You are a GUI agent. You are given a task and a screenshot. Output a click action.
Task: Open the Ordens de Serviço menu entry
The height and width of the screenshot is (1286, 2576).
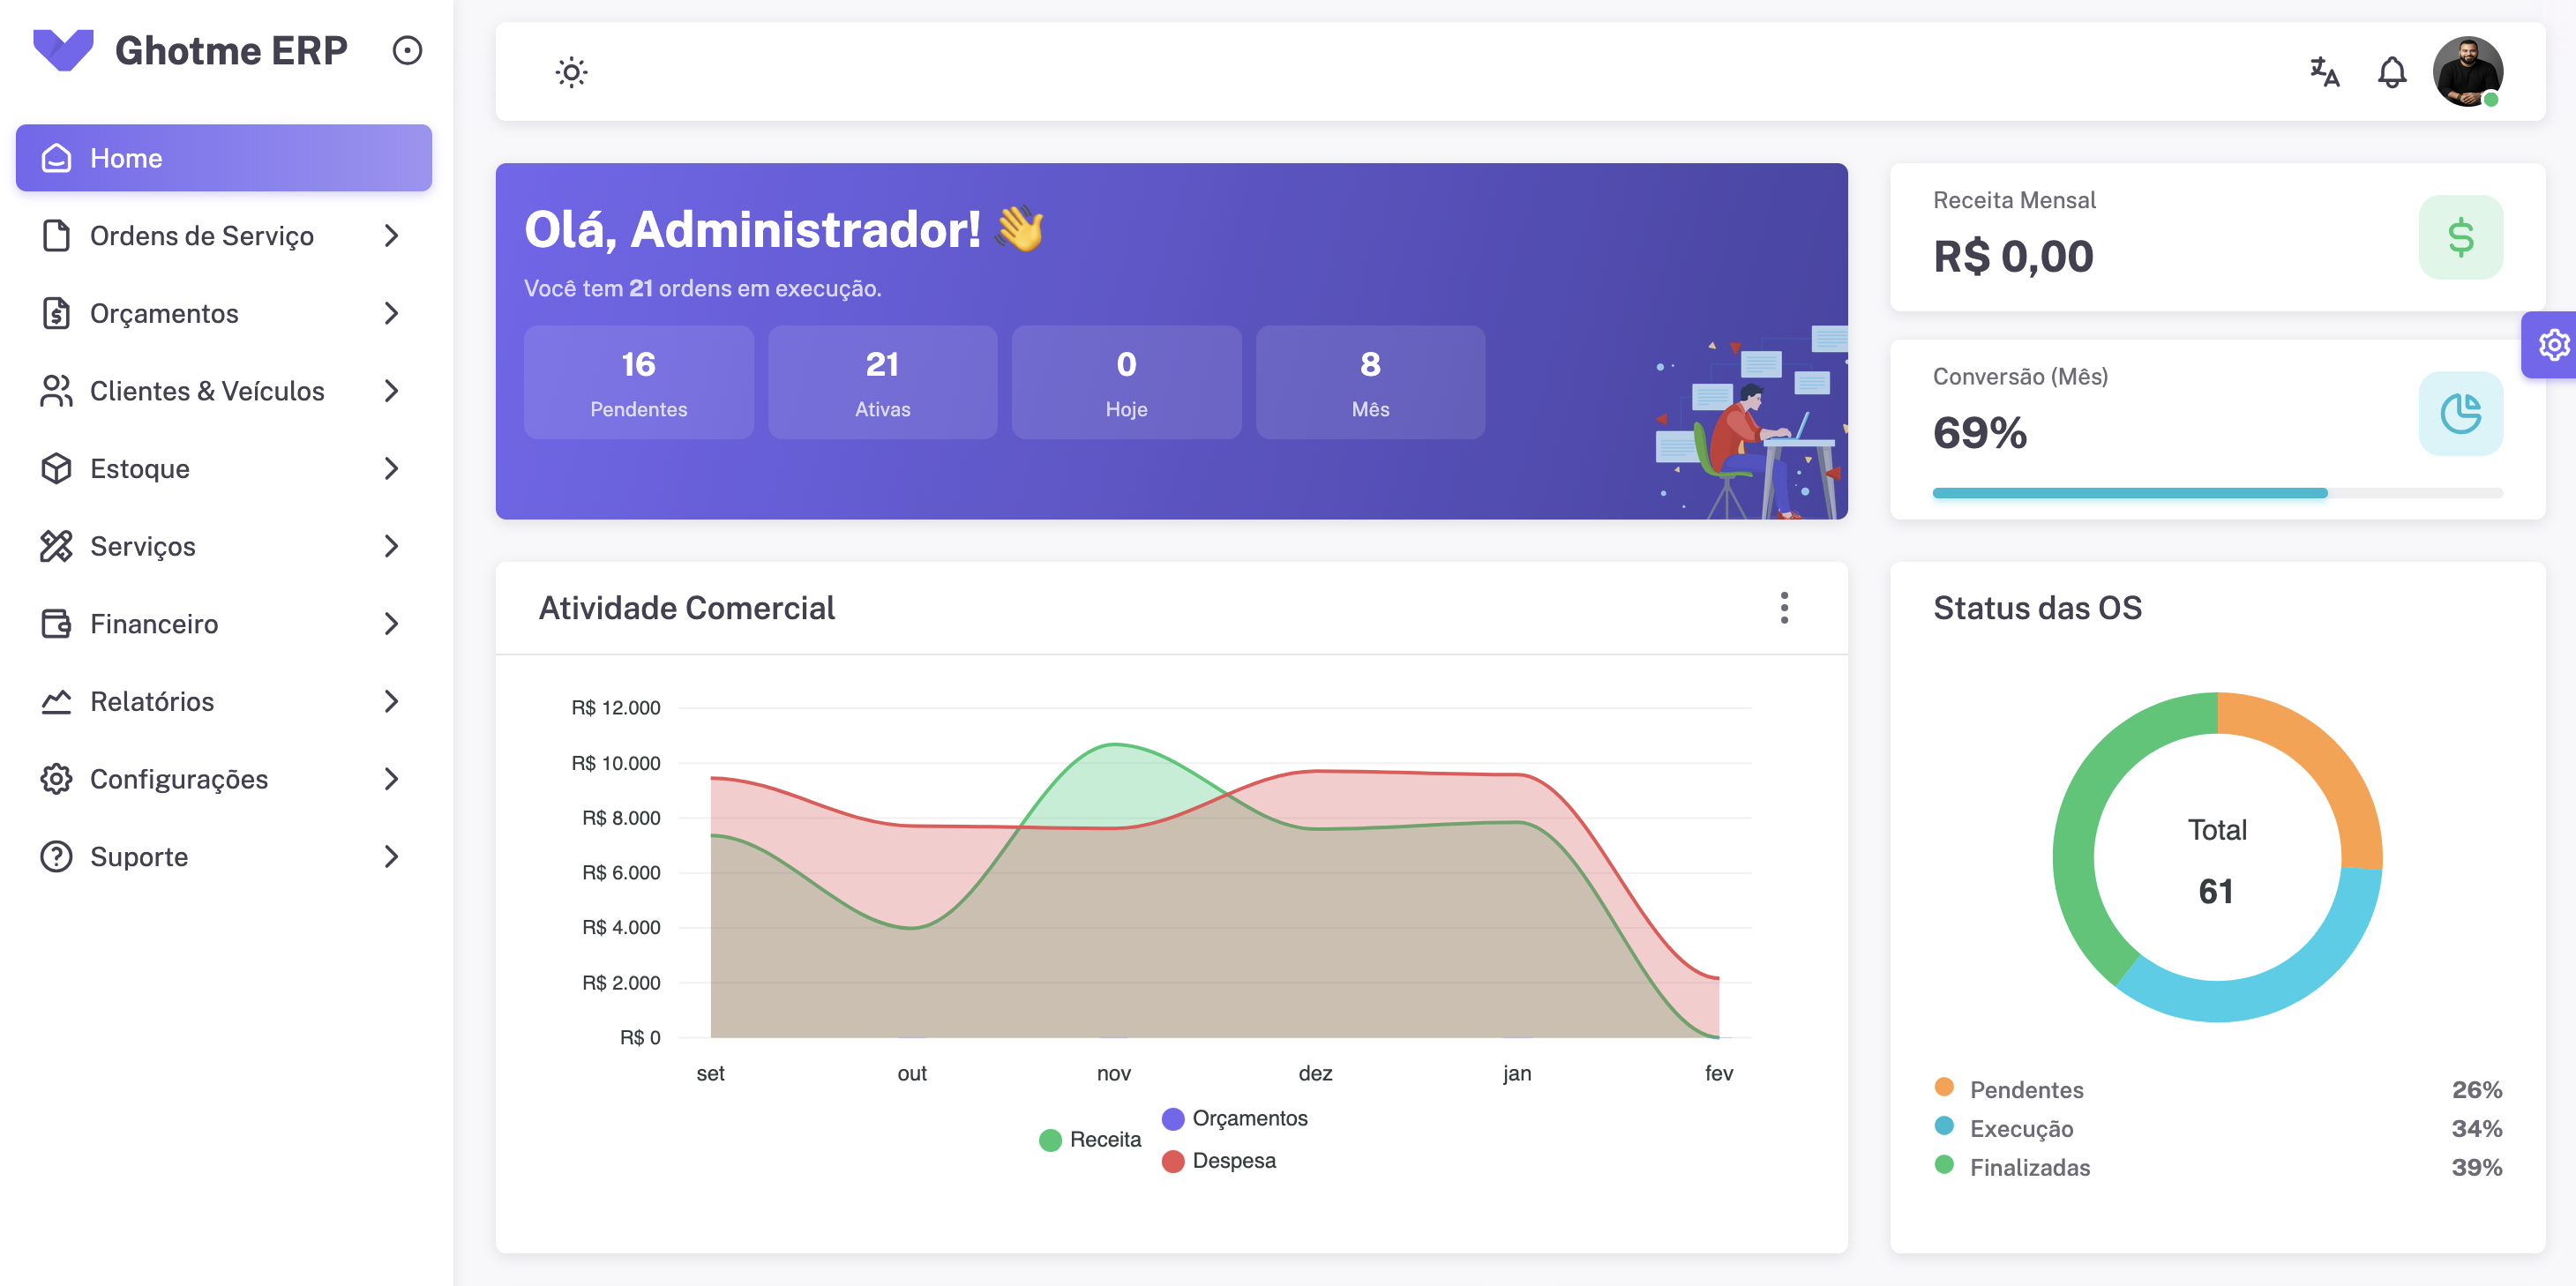pyautogui.click(x=201, y=235)
